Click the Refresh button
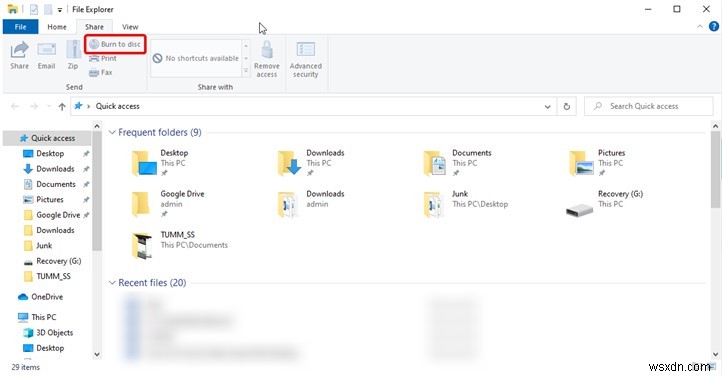 click(x=567, y=106)
